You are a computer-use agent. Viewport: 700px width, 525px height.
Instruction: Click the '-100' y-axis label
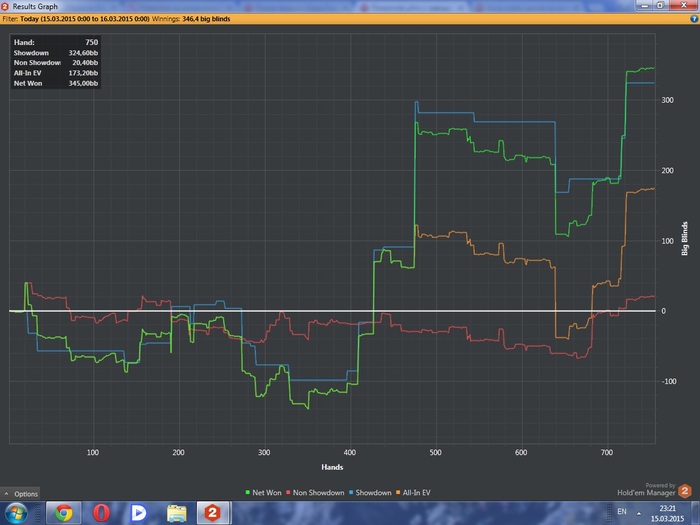click(x=669, y=381)
